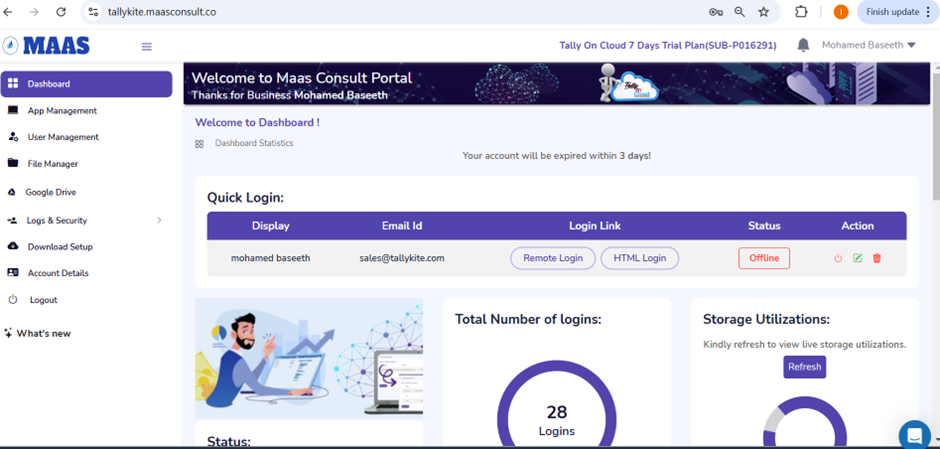The height and width of the screenshot is (449, 940).
Task: Expand the Mohamed Baseeth user dropdown
Action: (868, 45)
